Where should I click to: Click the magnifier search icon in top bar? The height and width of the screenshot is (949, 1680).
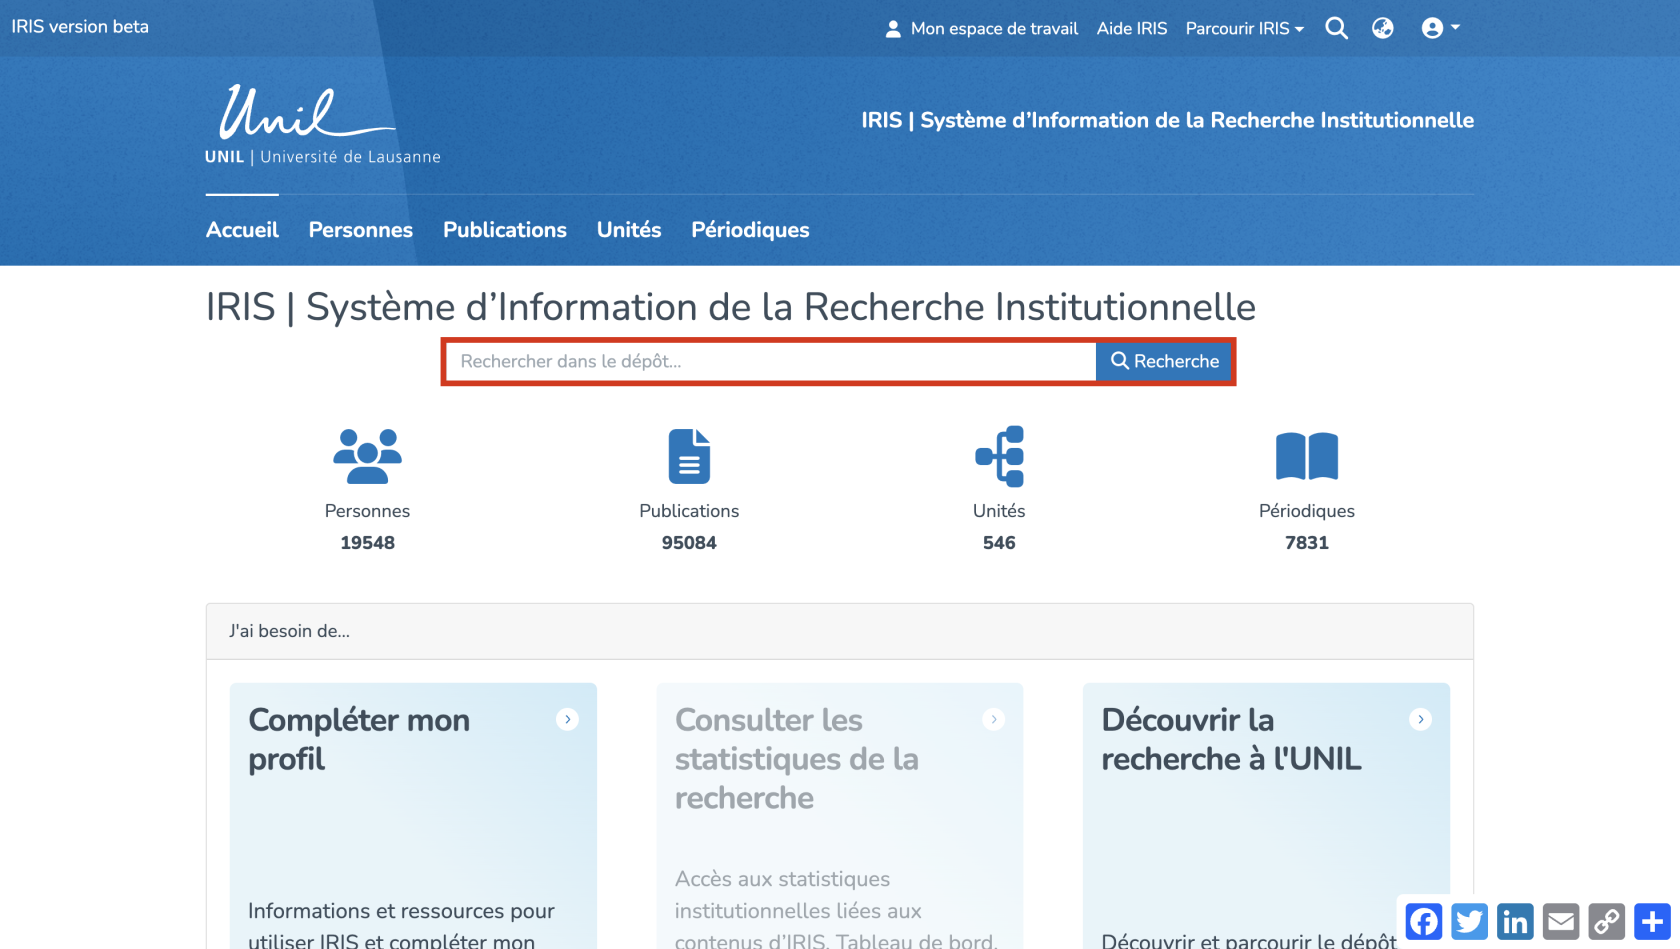coord(1336,28)
